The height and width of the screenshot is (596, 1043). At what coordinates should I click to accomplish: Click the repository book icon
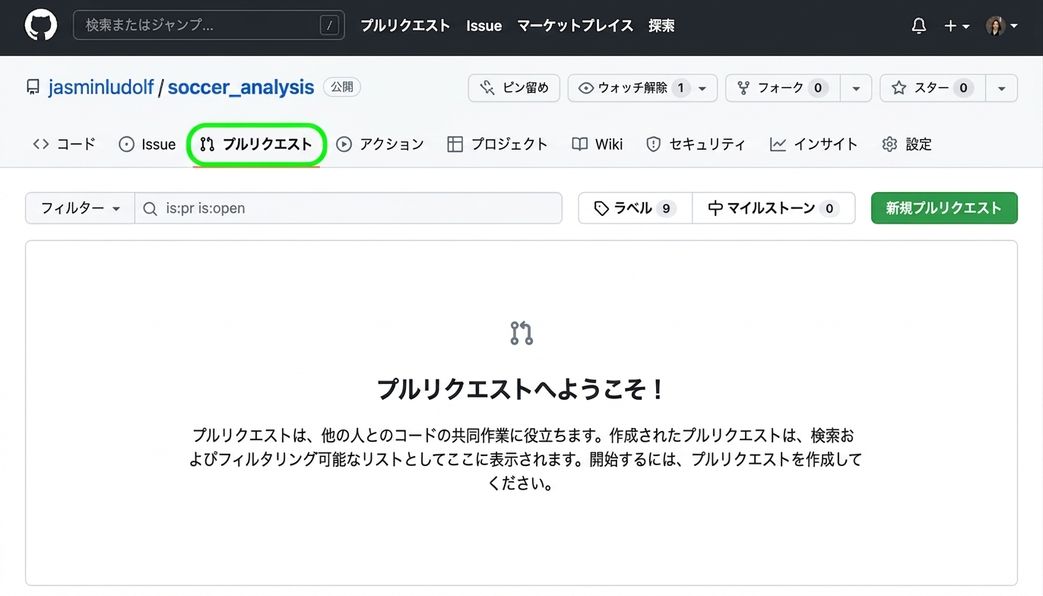pos(33,87)
